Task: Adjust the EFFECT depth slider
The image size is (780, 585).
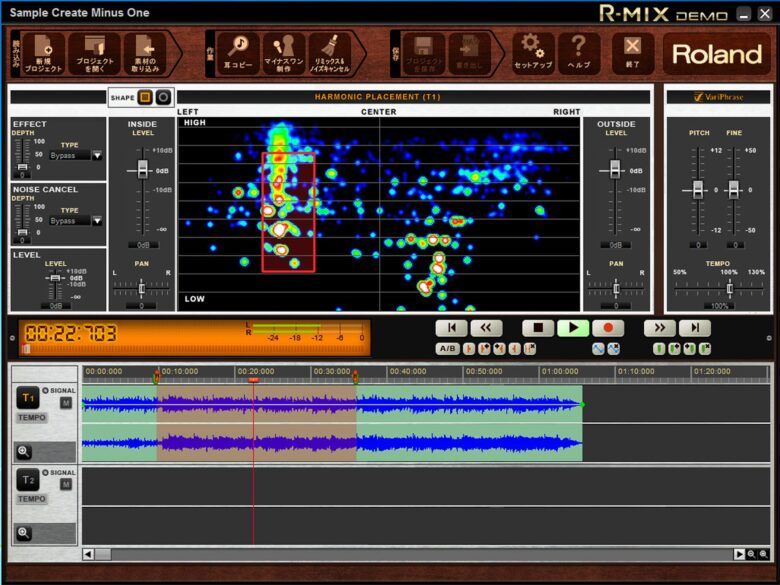Action: pyautogui.click(x=22, y=167)
